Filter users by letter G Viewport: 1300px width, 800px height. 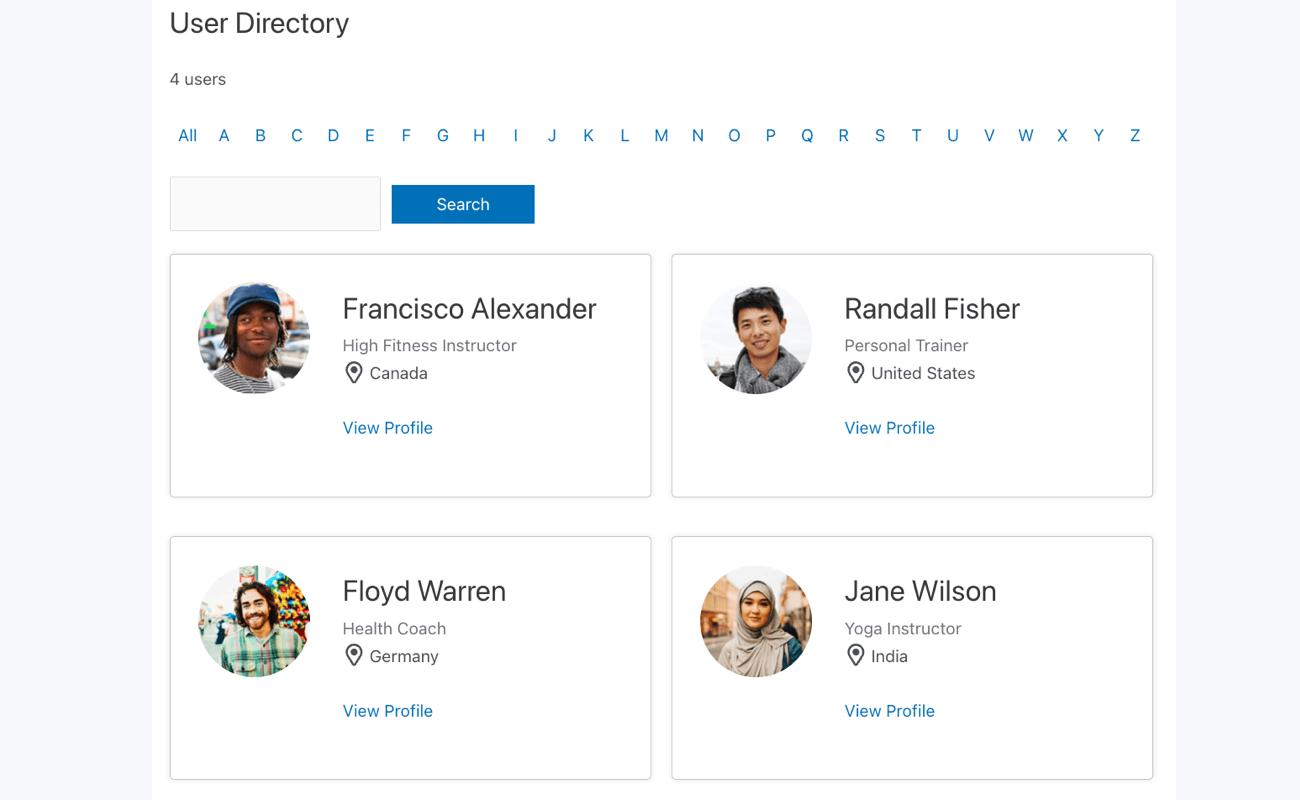(x=443, y=136)
